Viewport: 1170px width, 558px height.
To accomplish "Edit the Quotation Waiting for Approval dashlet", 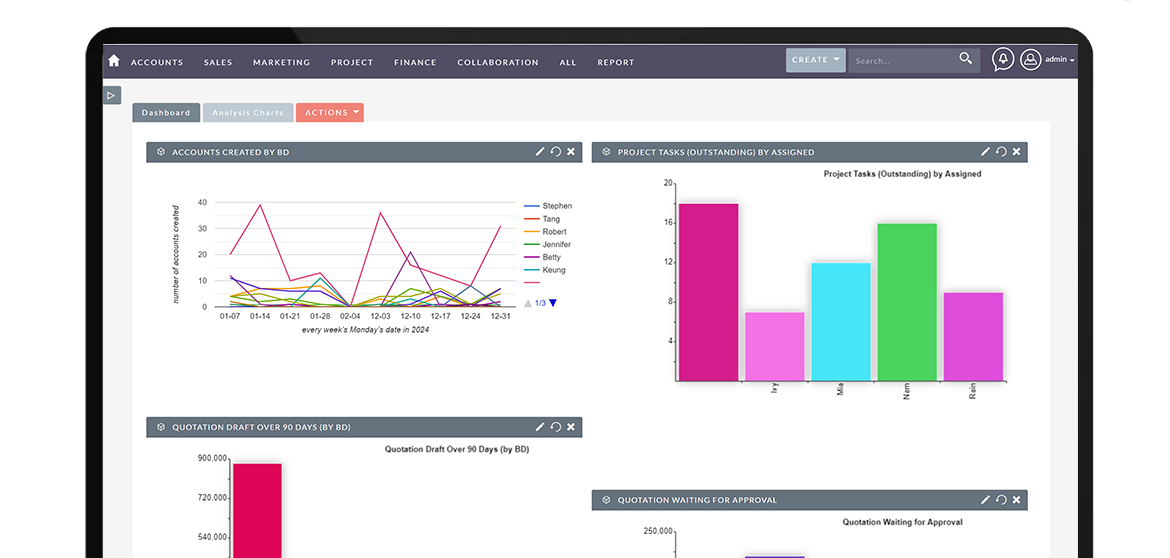I will coord(985,500).
